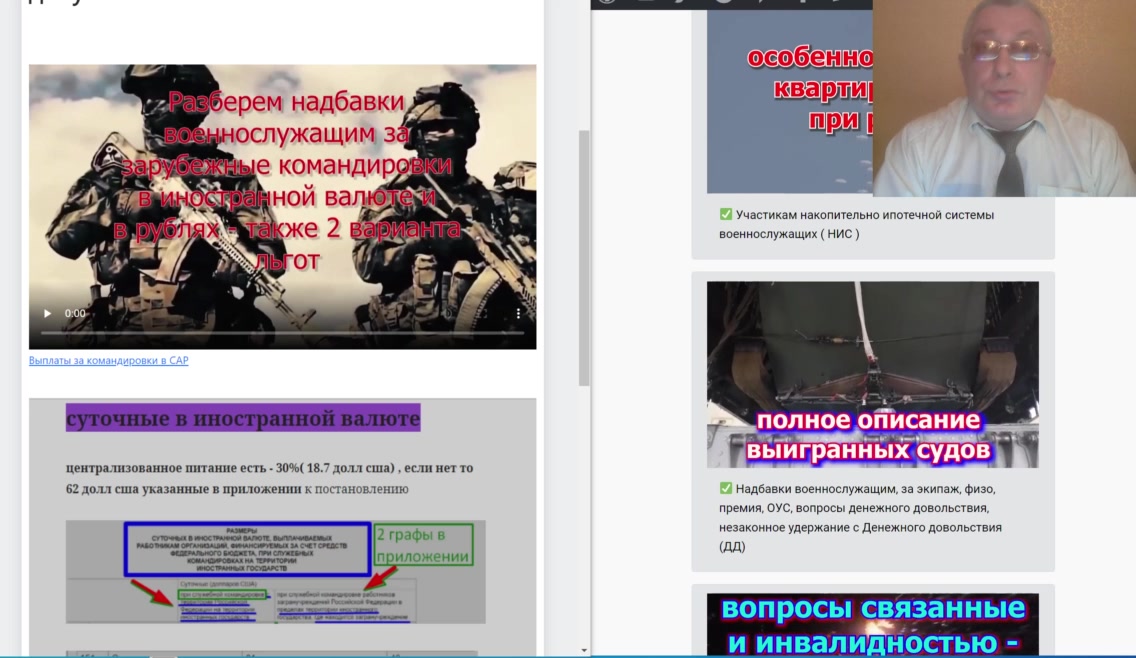Open thumbnail 'полное описание выигранных судов'
This screenshot has height=658, width=1136.
872,375
